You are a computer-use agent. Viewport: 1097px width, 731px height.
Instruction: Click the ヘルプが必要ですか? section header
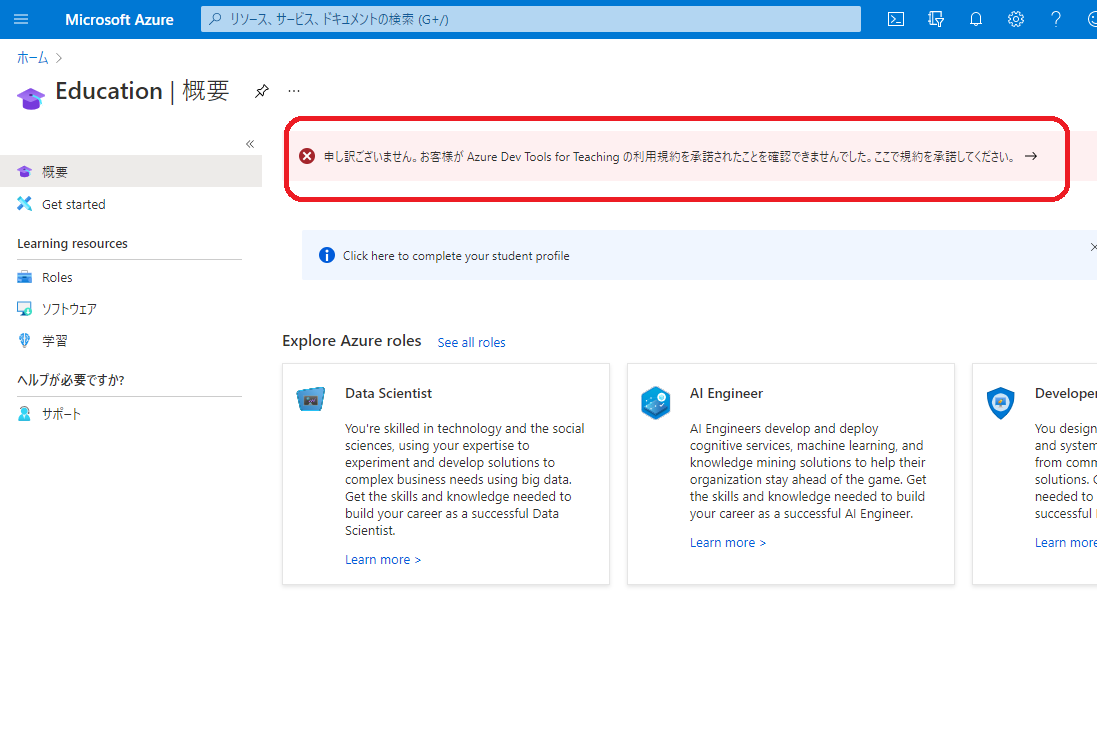(71, 380)
